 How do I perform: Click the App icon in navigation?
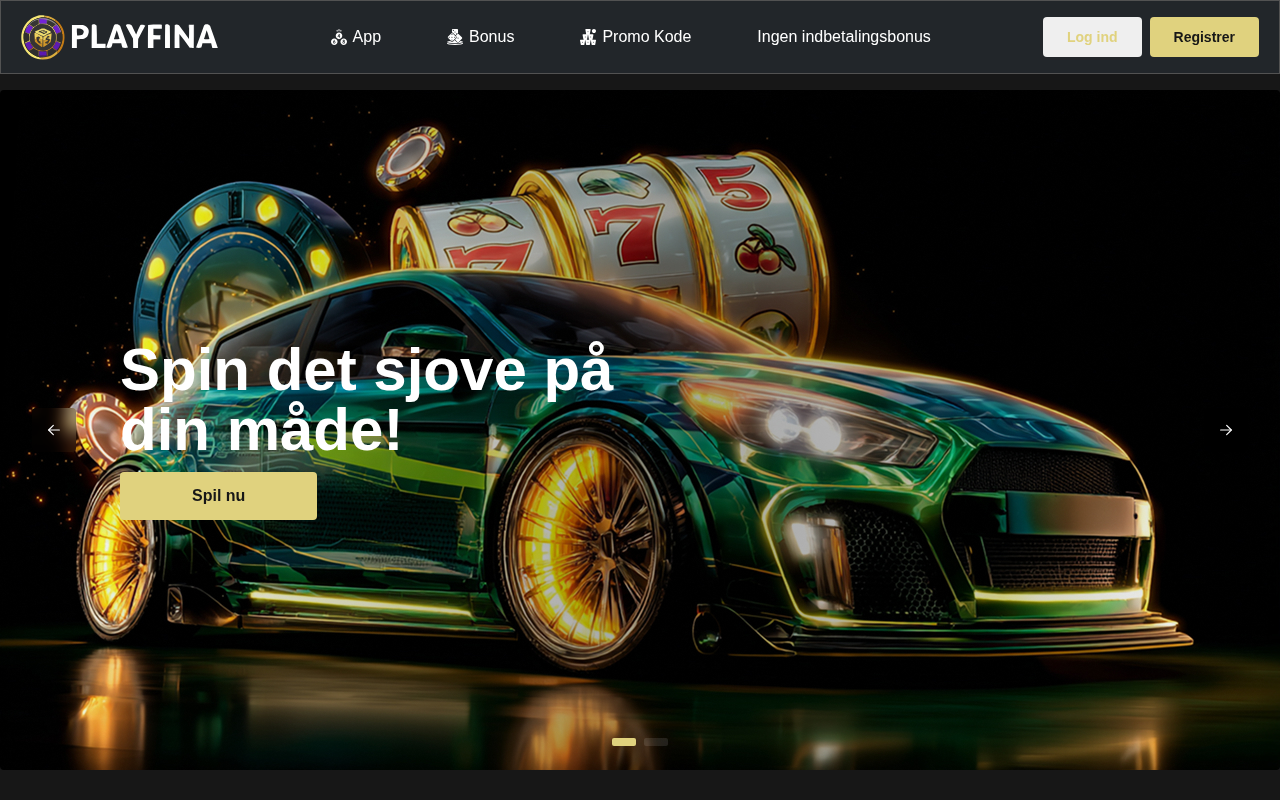339,37
